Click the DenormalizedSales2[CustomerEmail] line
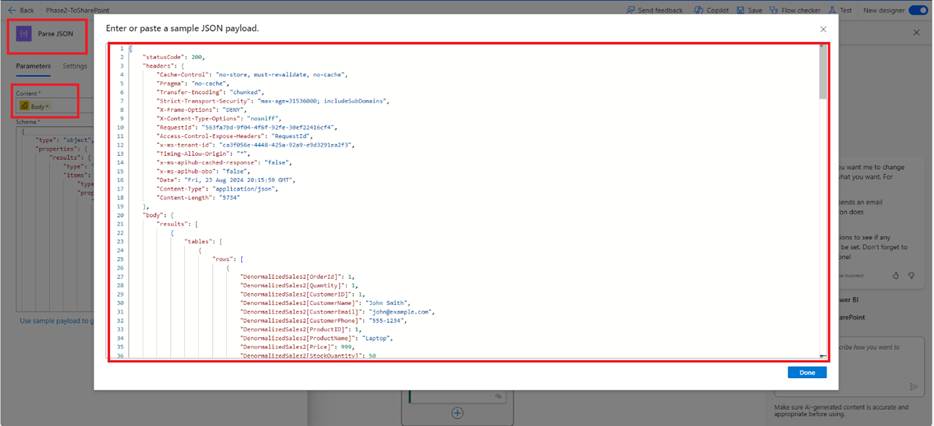This screenshot has width=934, height=426. coord(337,312)
